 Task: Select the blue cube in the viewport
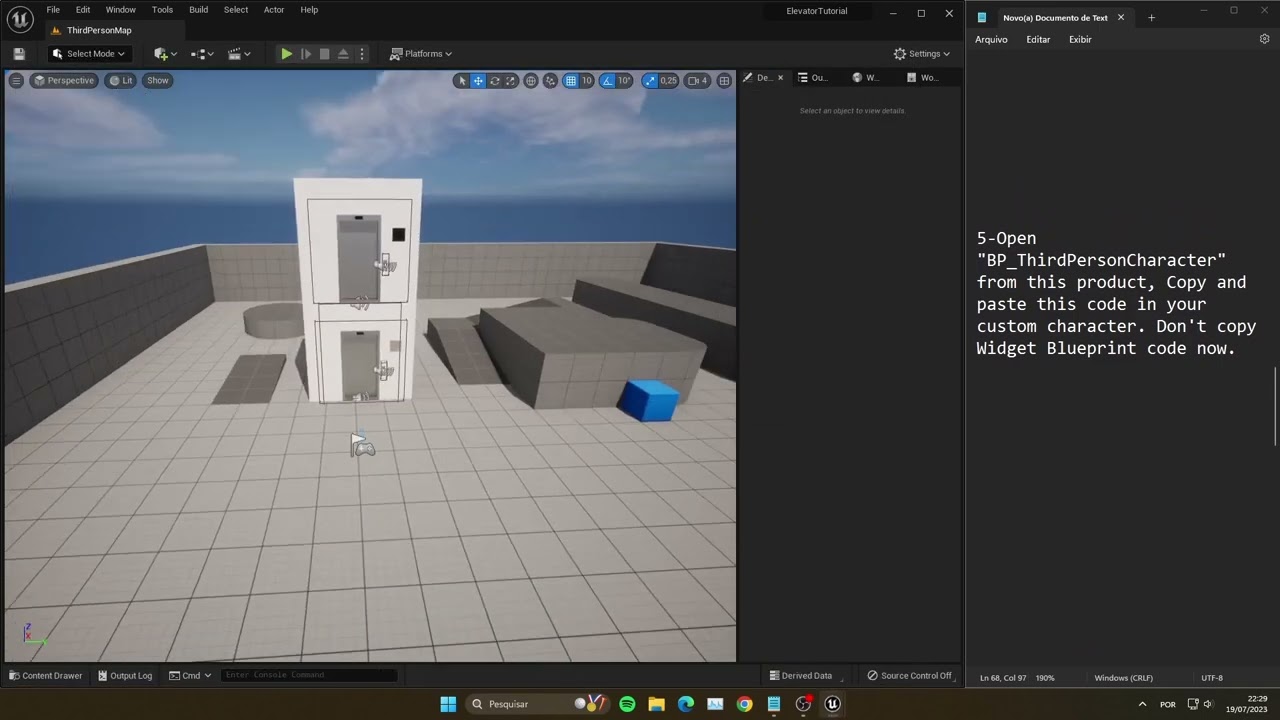coord(648,400)
